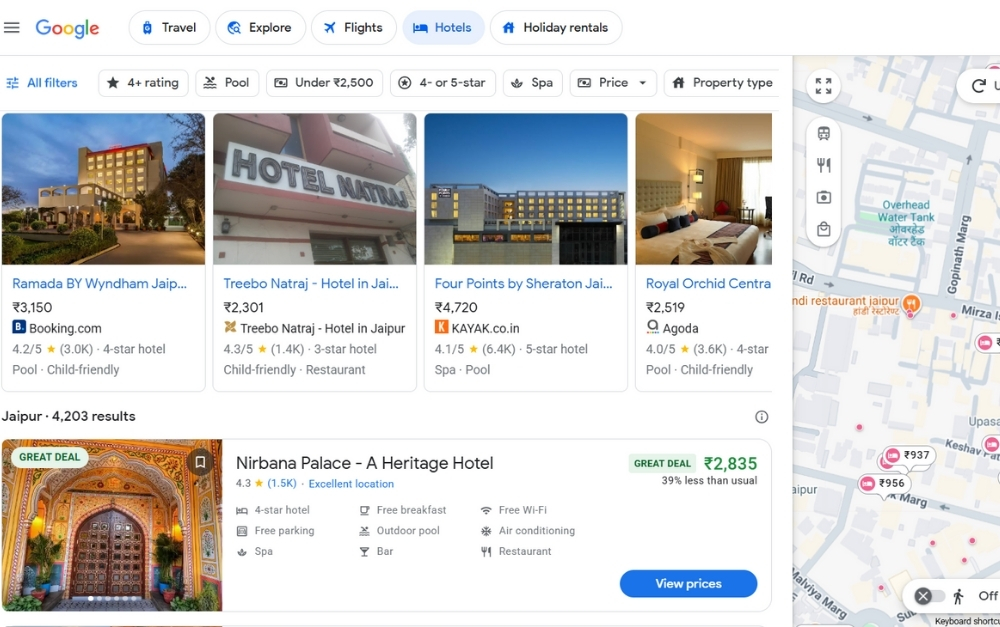Open the Property type dropdown
This screenshot has width=1000, height=627.
tap(721, 82)
